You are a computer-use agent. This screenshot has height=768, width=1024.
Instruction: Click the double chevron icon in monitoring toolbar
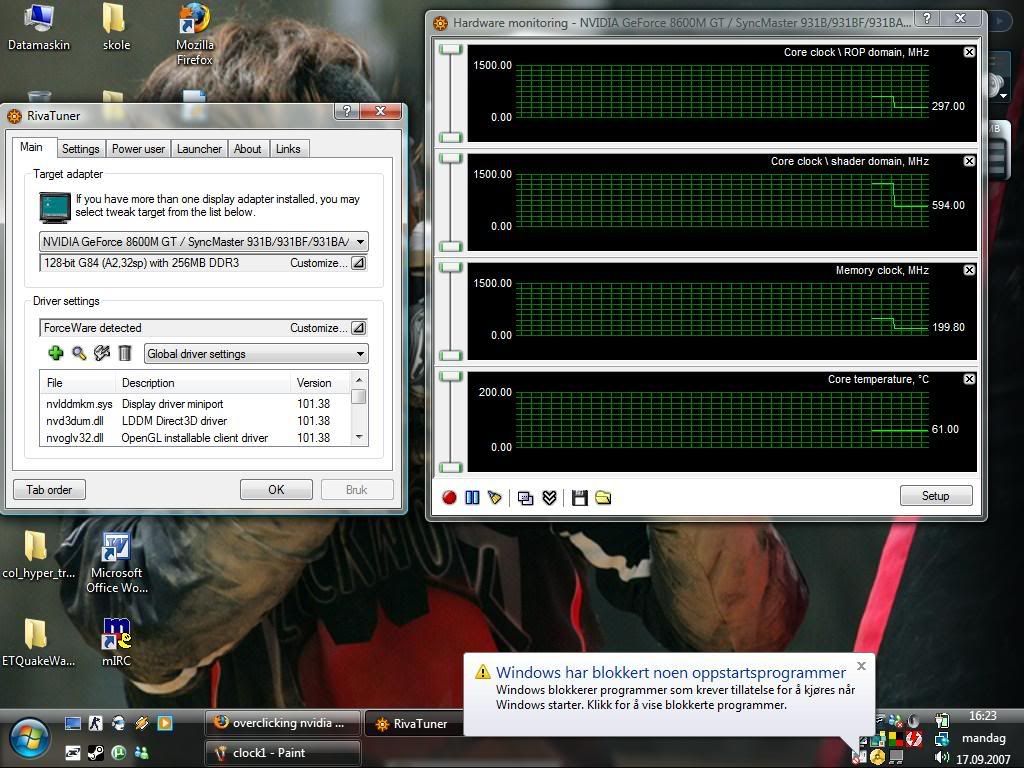click(x=549, y=498)
